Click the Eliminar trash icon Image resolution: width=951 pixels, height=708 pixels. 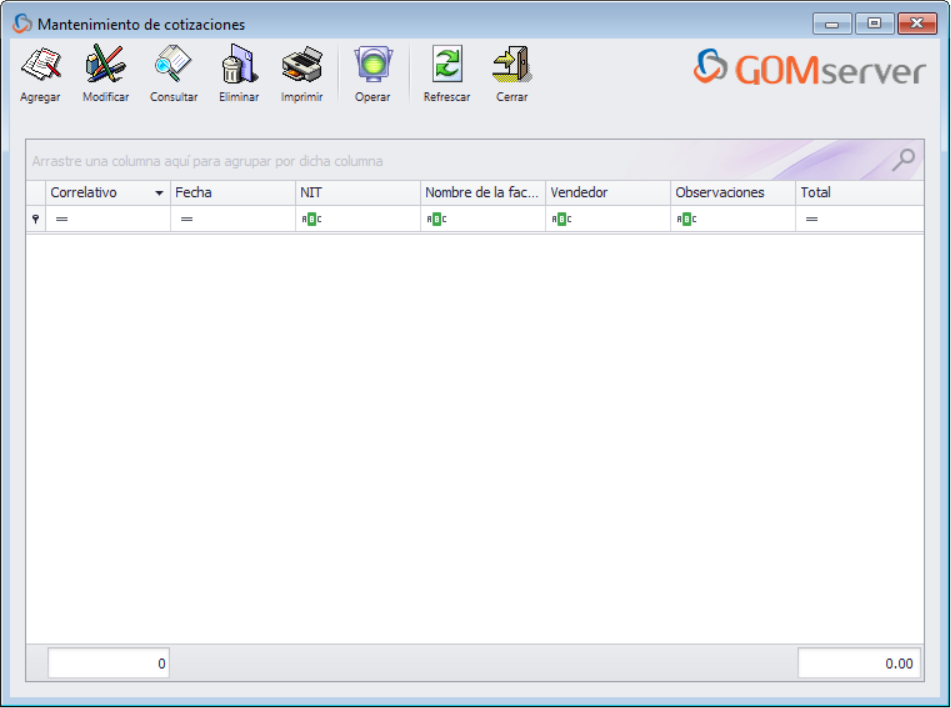[x=238, y=66]
